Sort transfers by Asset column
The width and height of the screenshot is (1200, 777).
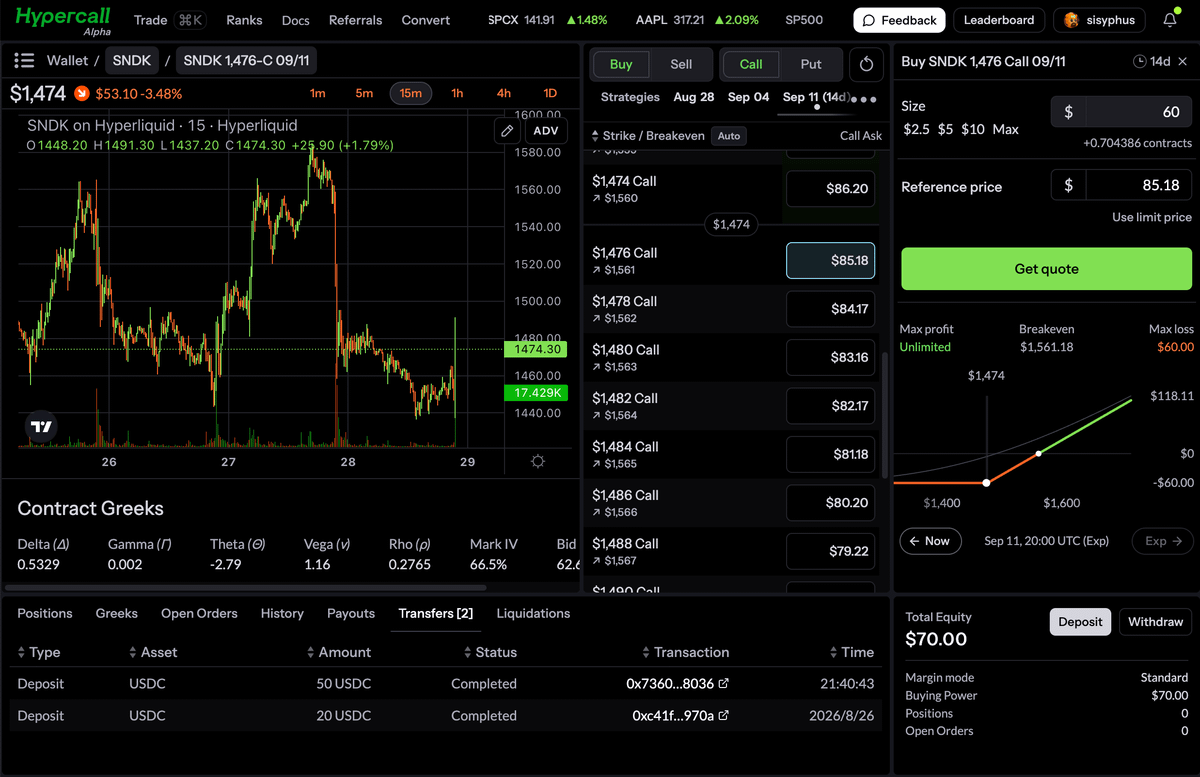153,652
